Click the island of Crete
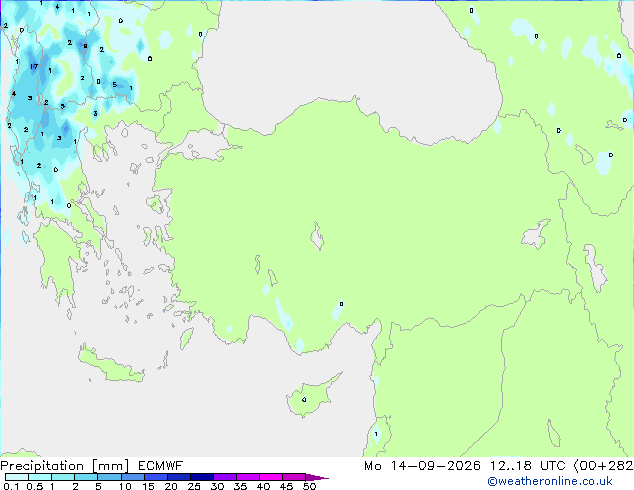Screen dimensions: 634x490 point(110,365)
